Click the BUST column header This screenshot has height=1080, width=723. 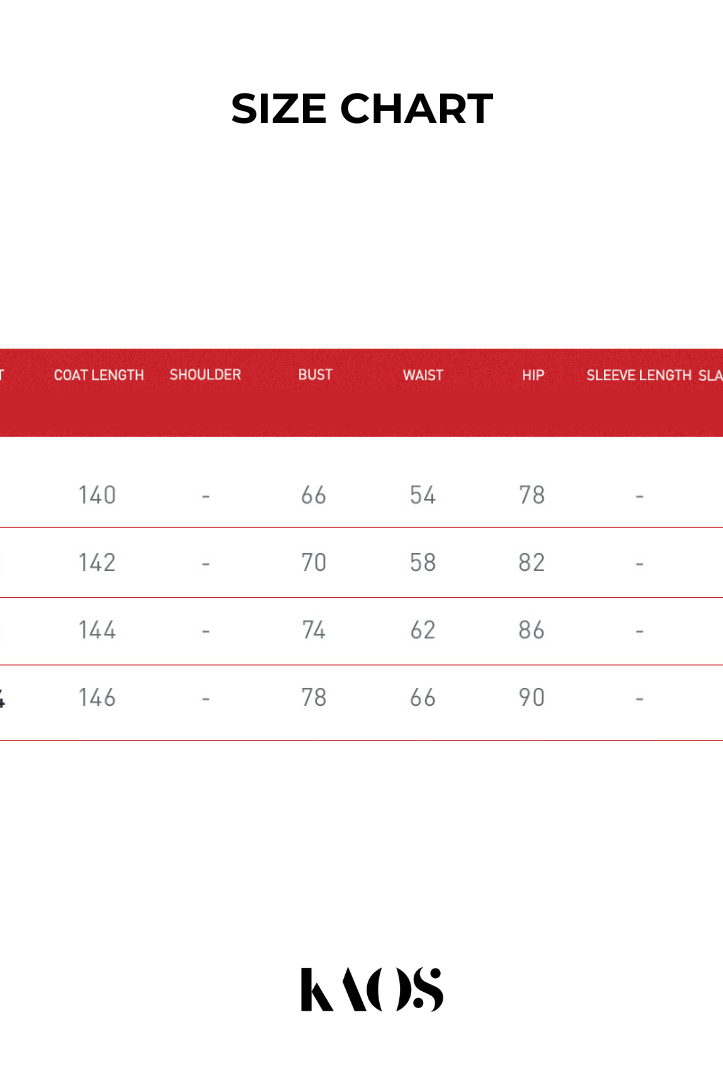pyautogui.click(x=315, y=375)
